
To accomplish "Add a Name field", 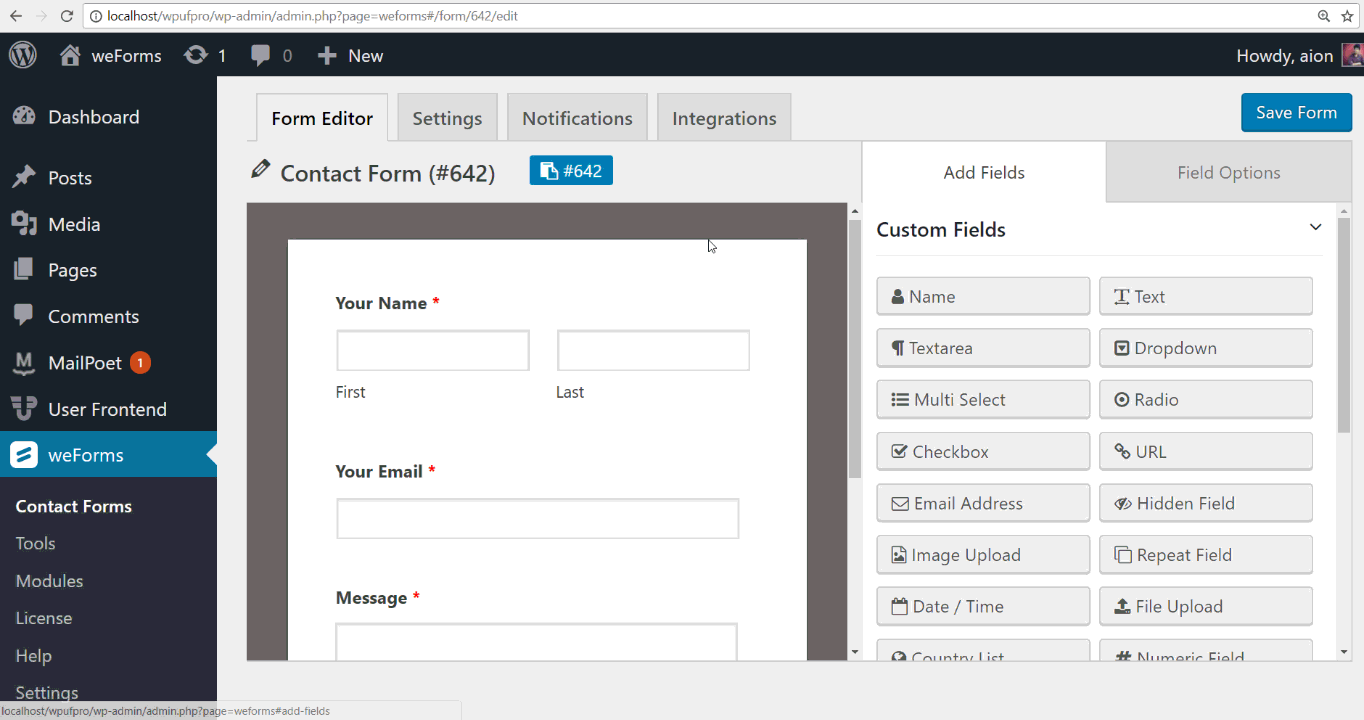I will [x=983, y=296].
